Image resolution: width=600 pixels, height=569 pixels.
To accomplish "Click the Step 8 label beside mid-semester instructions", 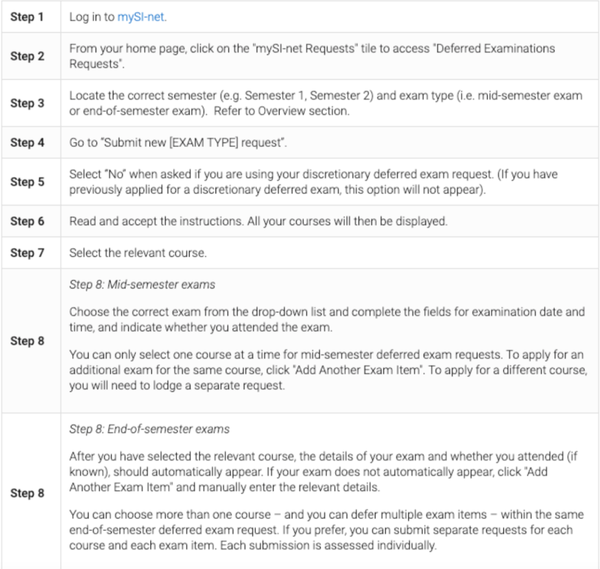I will point(29,341).
